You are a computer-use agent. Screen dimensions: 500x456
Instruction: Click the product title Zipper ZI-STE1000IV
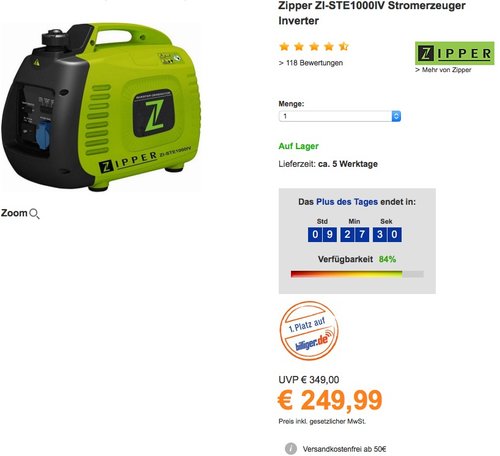point(372,13)
